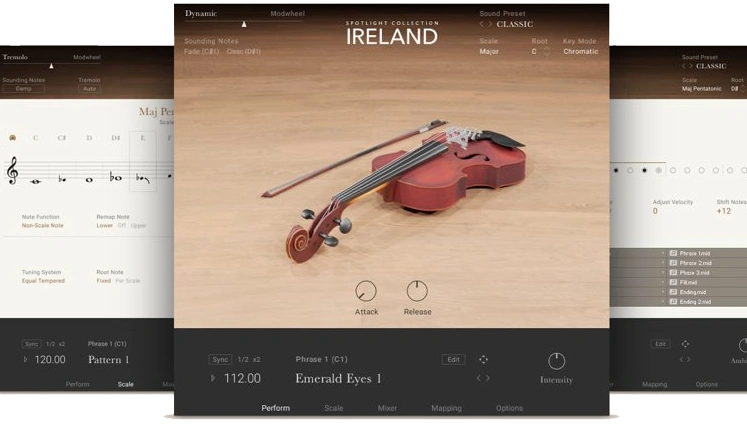Click the Release knob in the center window
This screenshot has height=432, width=747.
(x=417, y=291)
